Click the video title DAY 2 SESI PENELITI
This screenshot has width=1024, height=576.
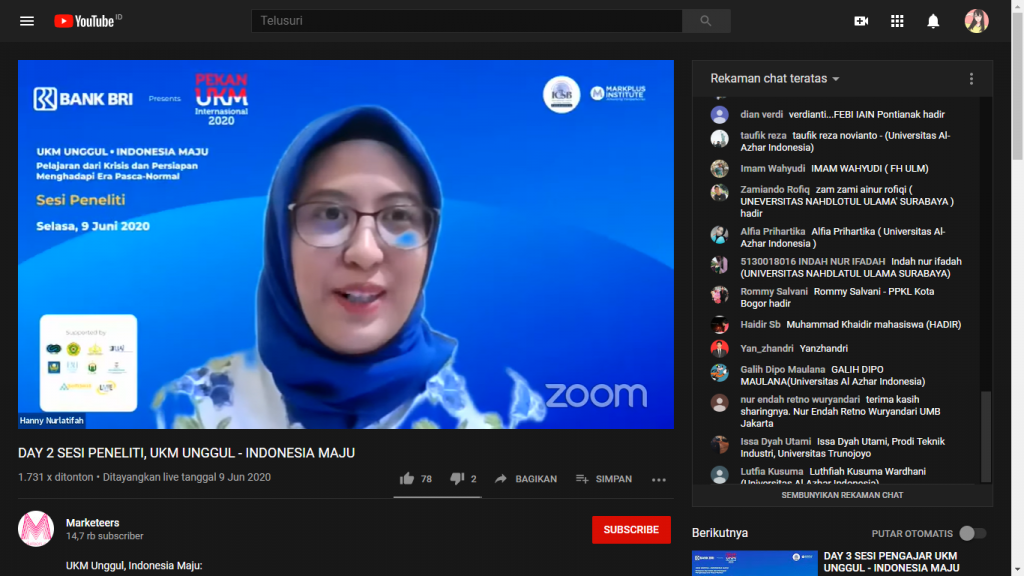(x=187, y=453)
